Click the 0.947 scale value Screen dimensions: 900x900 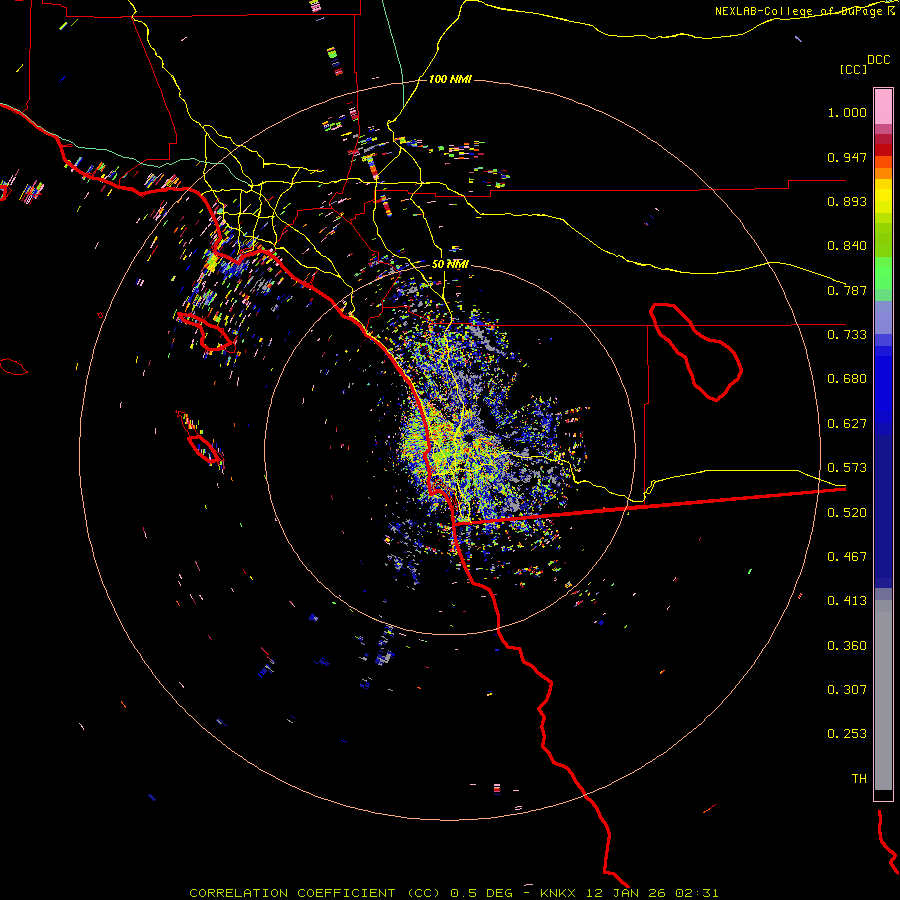847,157
